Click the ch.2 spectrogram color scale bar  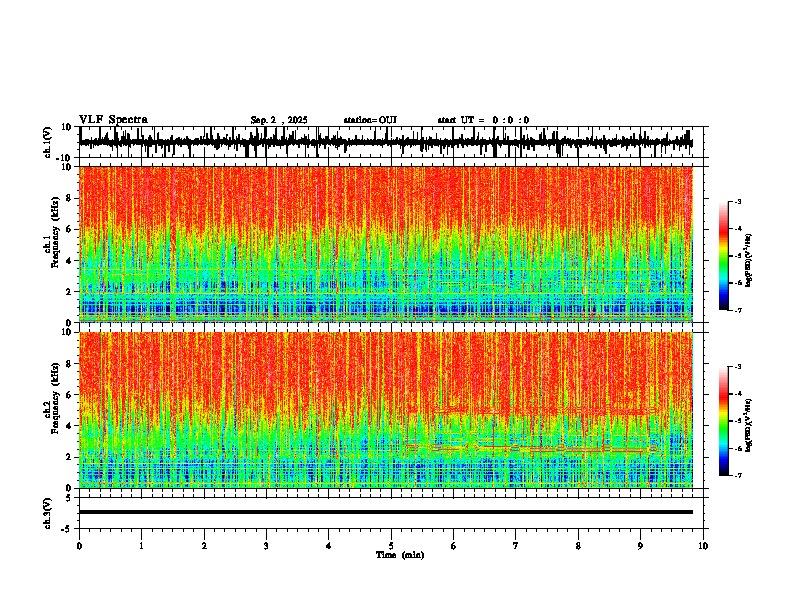pos(724,421)
